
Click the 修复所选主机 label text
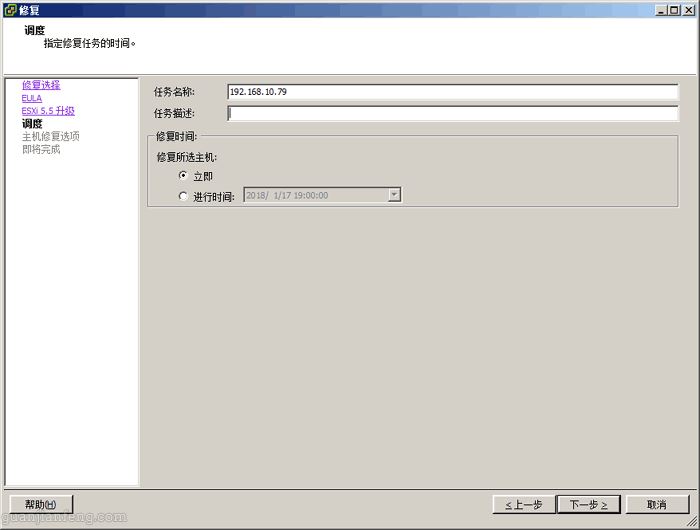pos(187,157)
